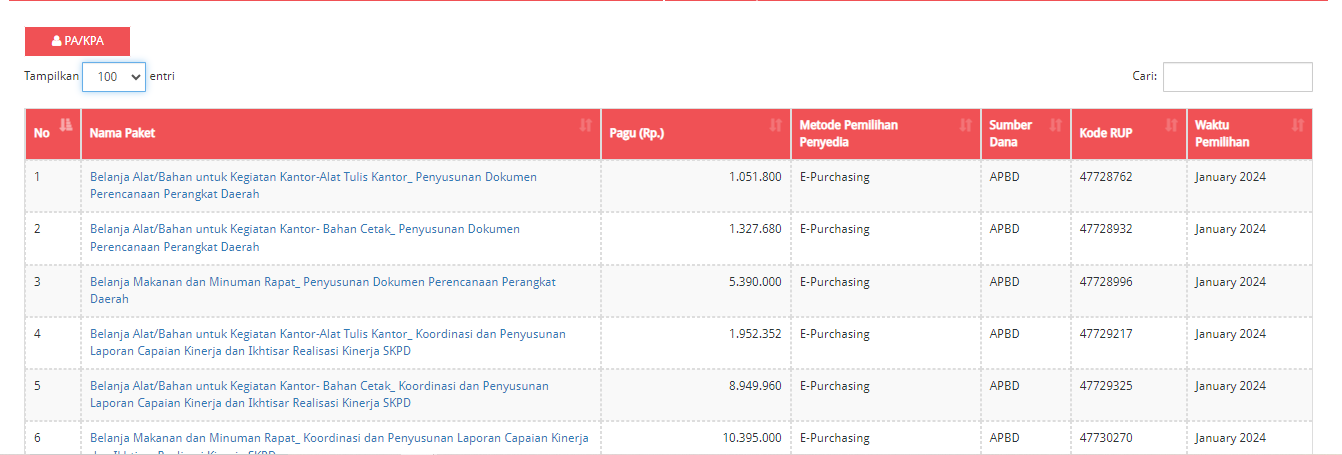The width and height of the screenshot is (1342, 455).
Task: Click APBD in row 2
Action: click(1004, 229)
